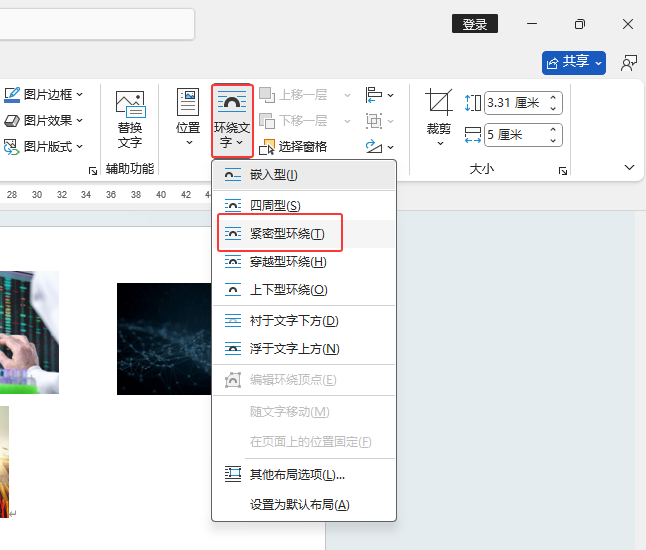646x550 pixels.
Task: Click Edit Wrap Points 编辑环绕顶点(E)
Action: [304, 379]
